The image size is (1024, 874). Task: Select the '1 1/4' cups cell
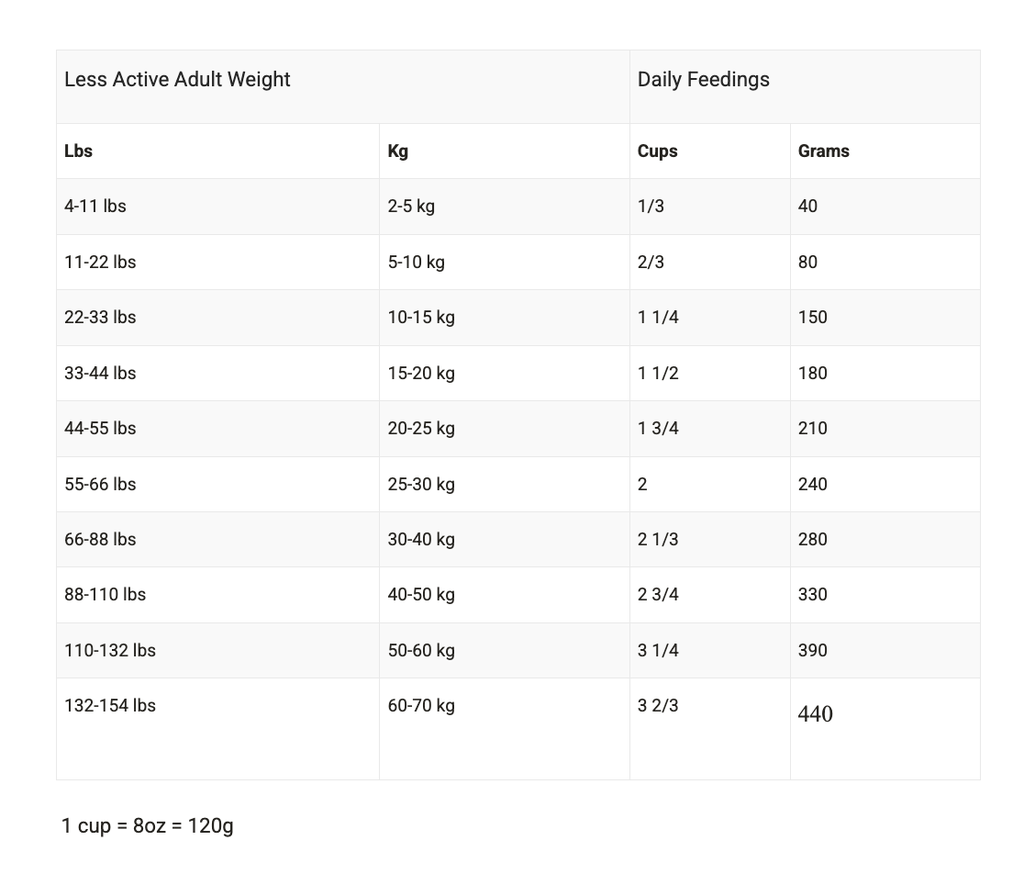[658, 317]
